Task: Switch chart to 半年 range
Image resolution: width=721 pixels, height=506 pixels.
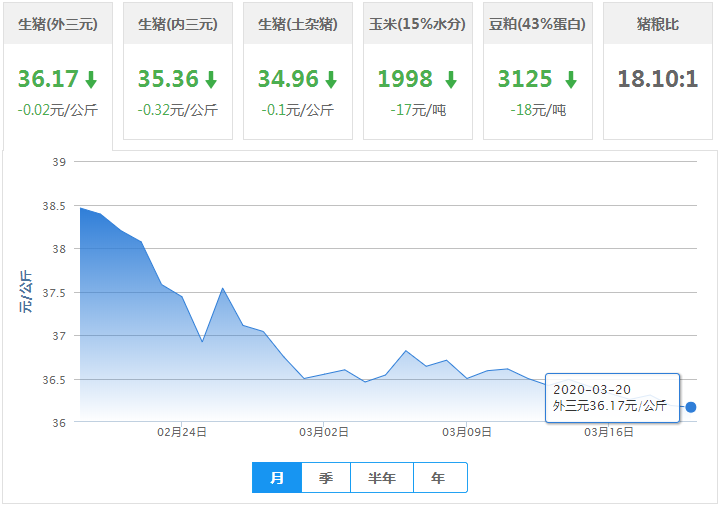Action: coord(382,478)
